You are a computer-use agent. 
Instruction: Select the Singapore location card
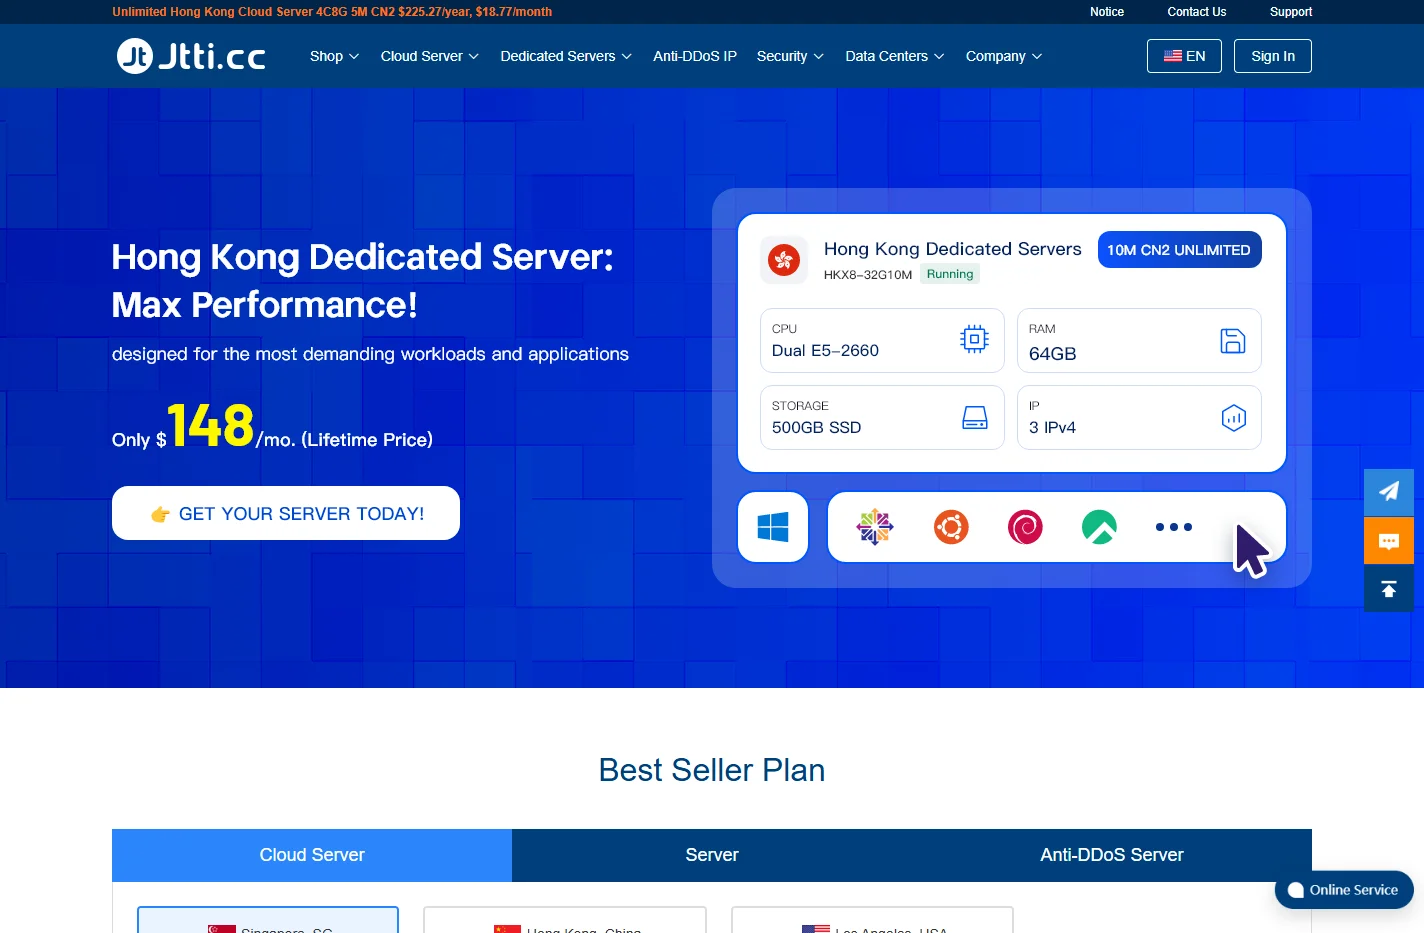268,920
